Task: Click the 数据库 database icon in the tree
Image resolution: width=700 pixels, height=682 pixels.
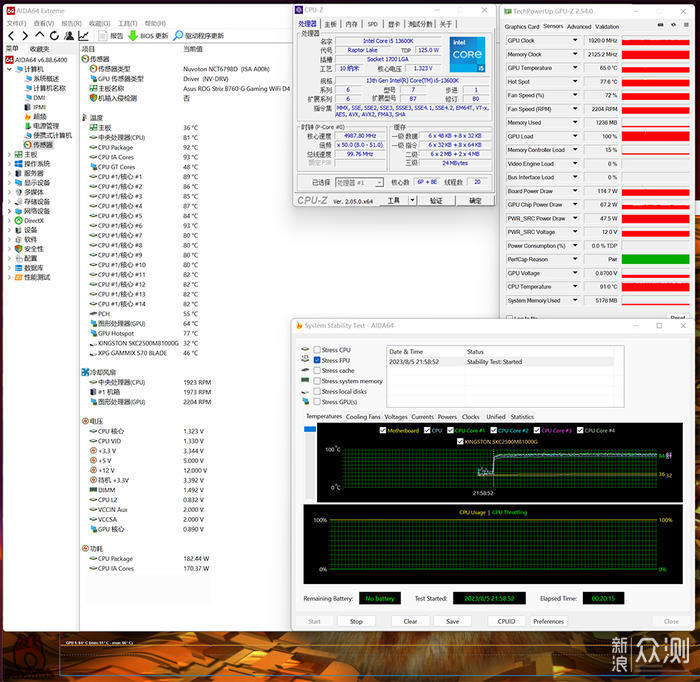Action: [x=18, y=268]
